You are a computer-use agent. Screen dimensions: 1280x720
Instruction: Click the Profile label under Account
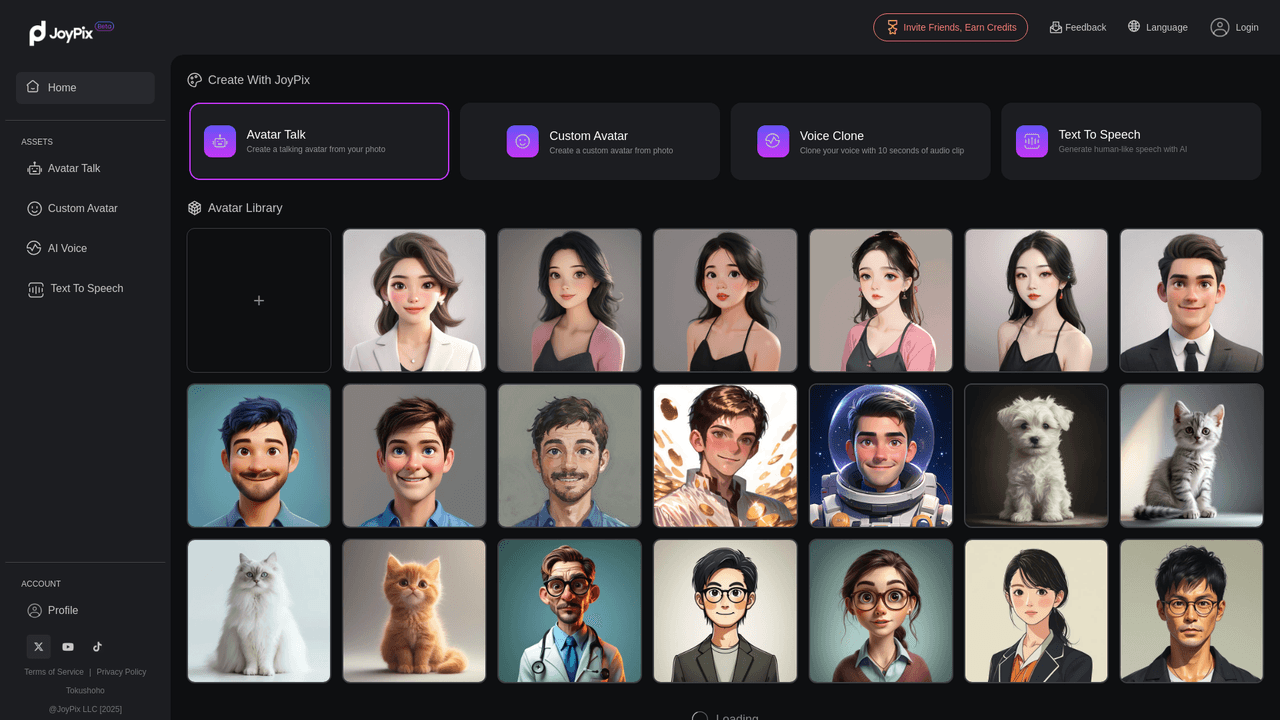[x=63, y=611]
